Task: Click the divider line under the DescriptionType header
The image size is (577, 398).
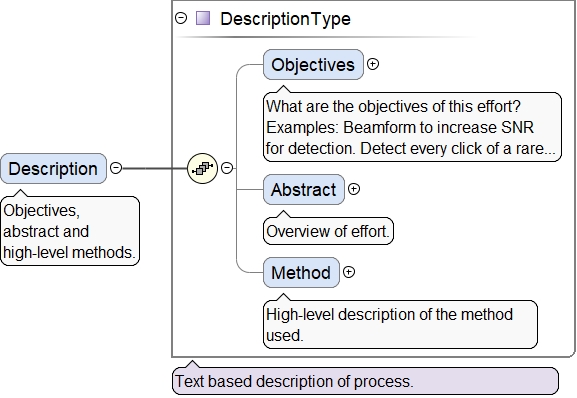Action: pos(326,37)
